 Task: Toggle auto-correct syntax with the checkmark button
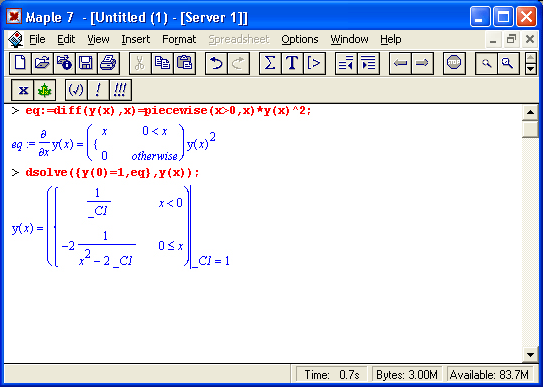click(x=77, y=90)
